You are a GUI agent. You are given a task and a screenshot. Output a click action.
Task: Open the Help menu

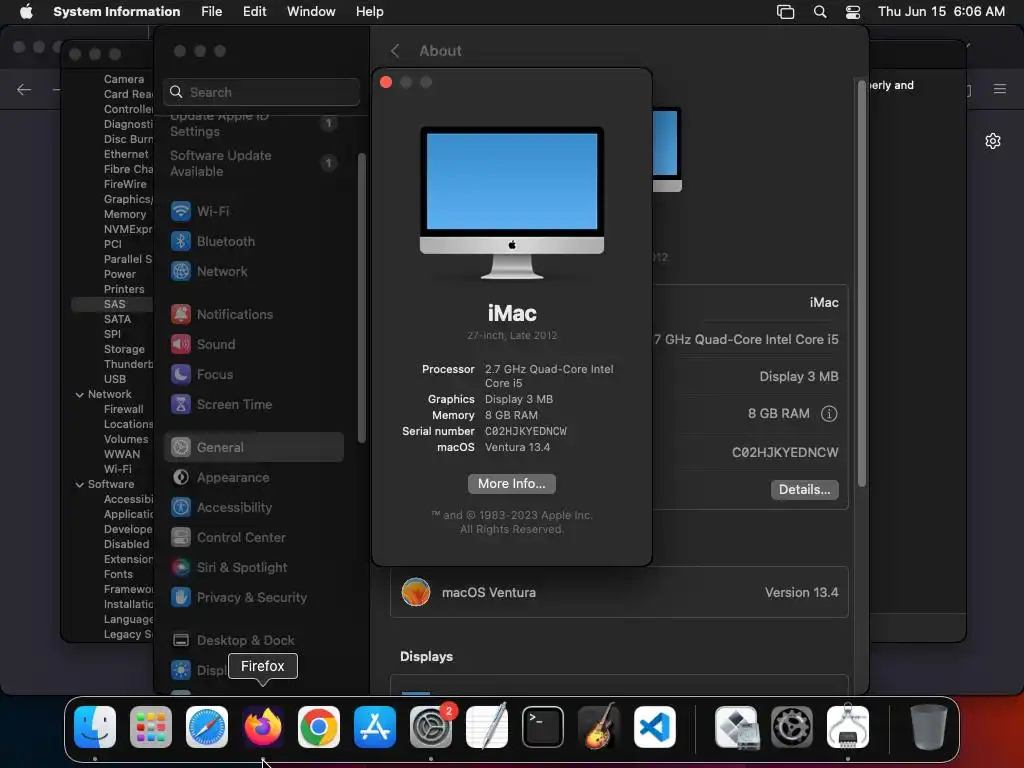(370, 12)
